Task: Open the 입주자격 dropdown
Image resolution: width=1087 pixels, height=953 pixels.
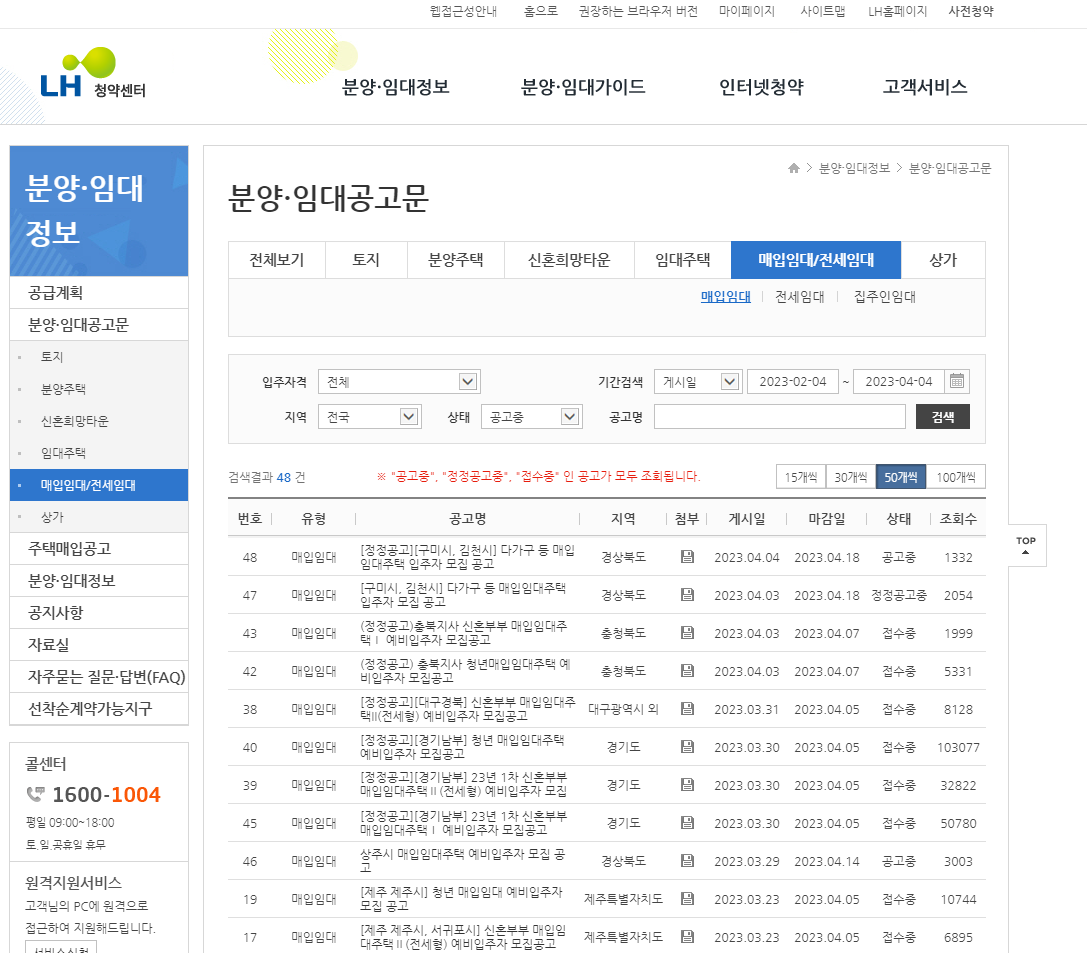Action: 399,381
